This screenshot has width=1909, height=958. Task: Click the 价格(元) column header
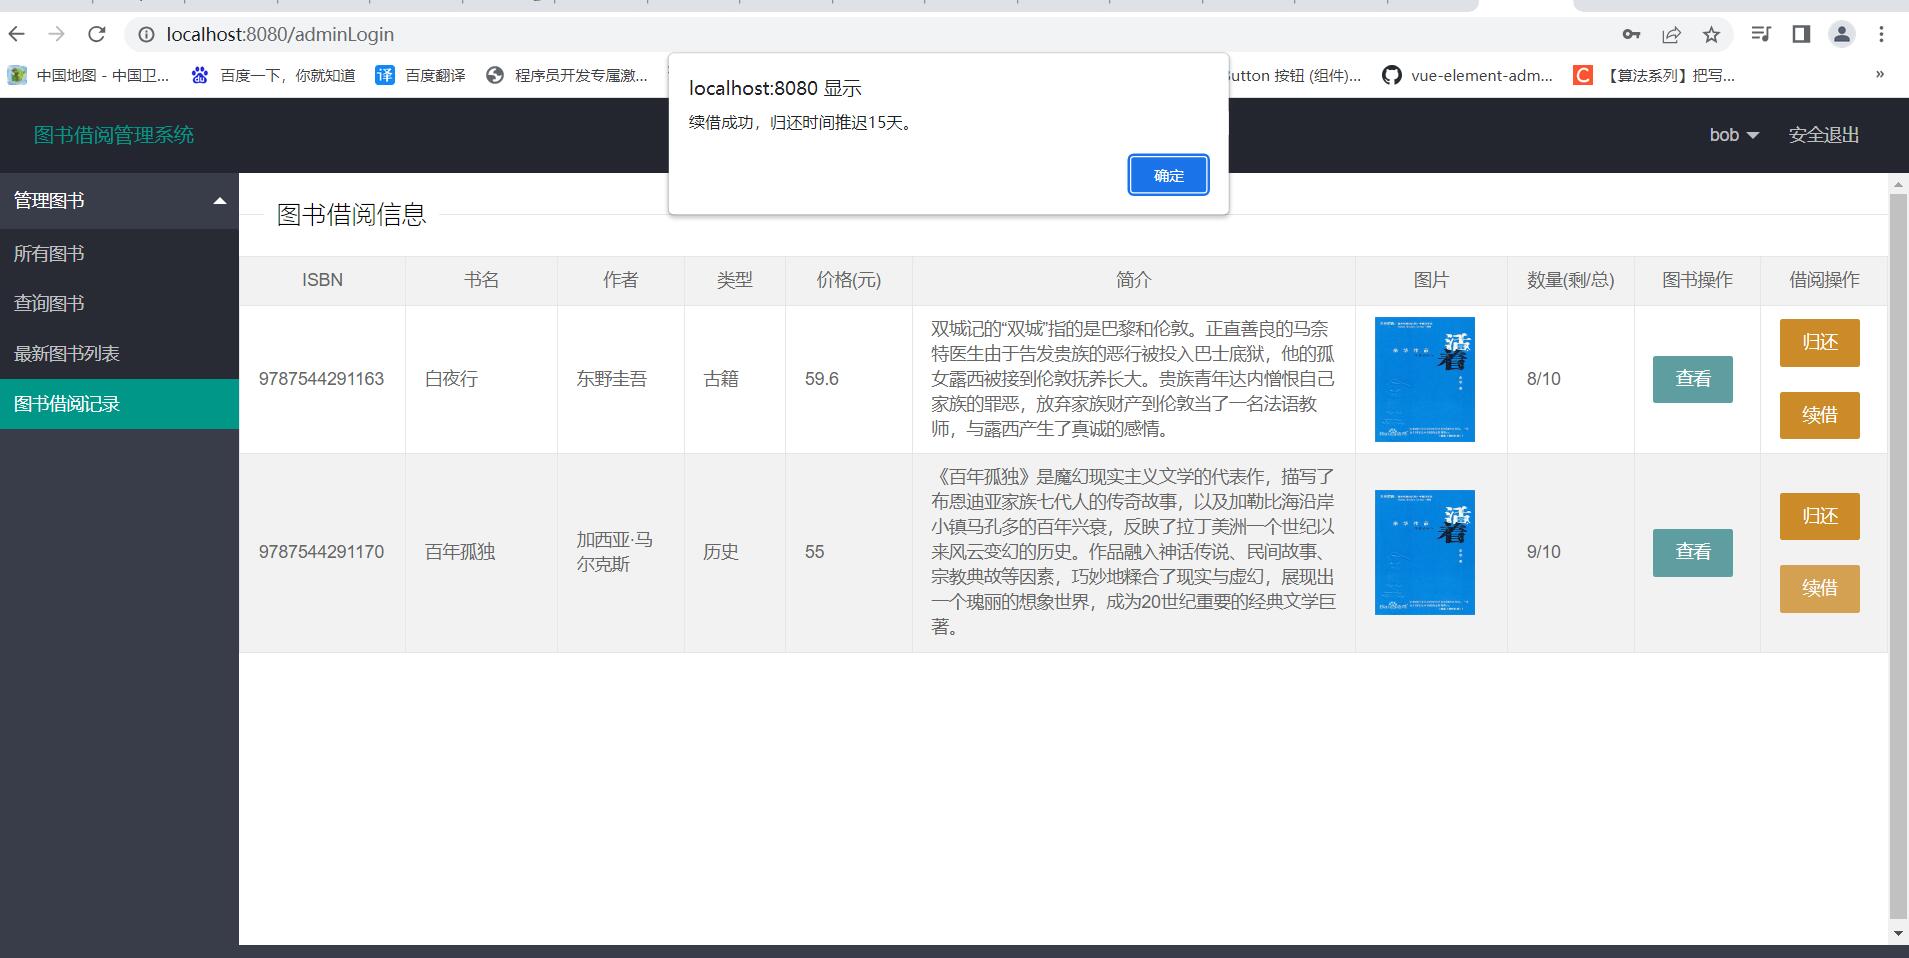click(x=849, y=281)
